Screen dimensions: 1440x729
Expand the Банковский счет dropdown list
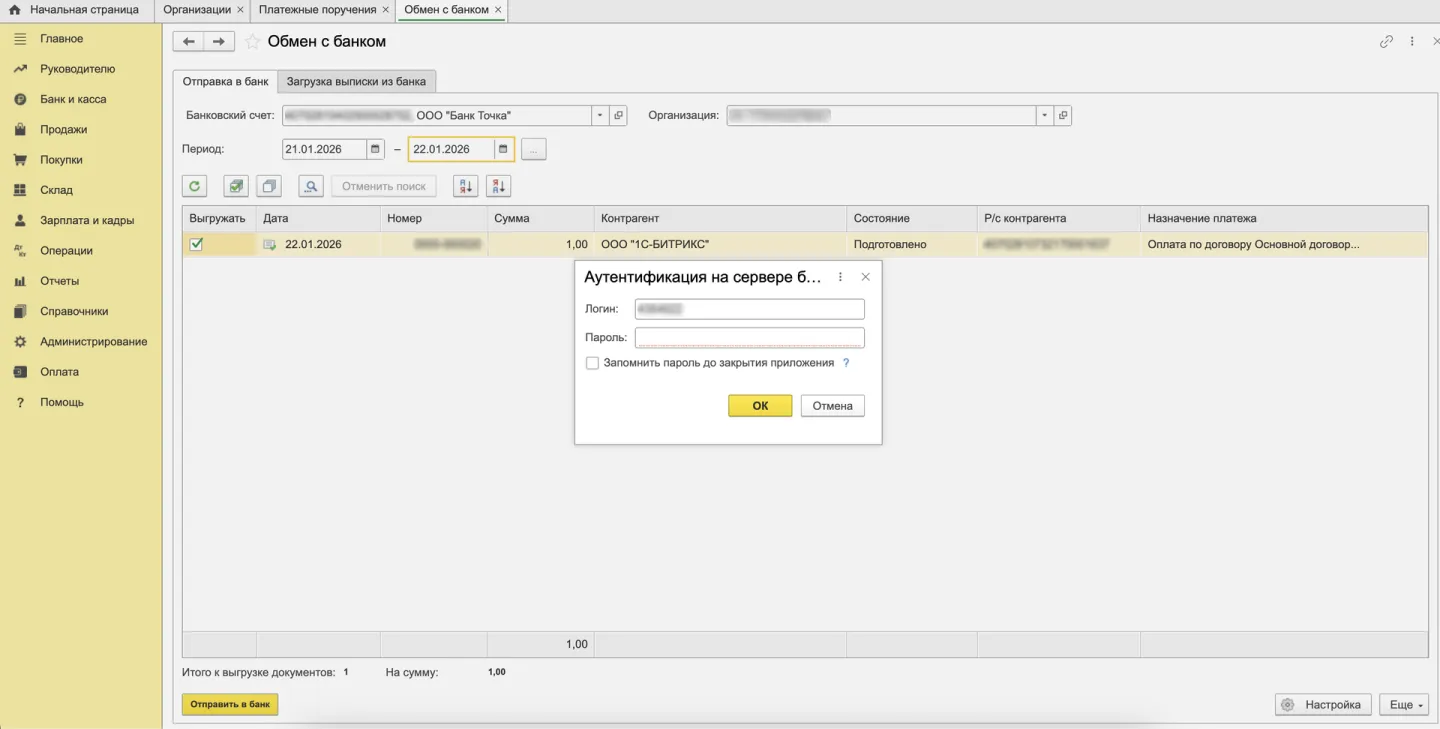coord(600,116)
